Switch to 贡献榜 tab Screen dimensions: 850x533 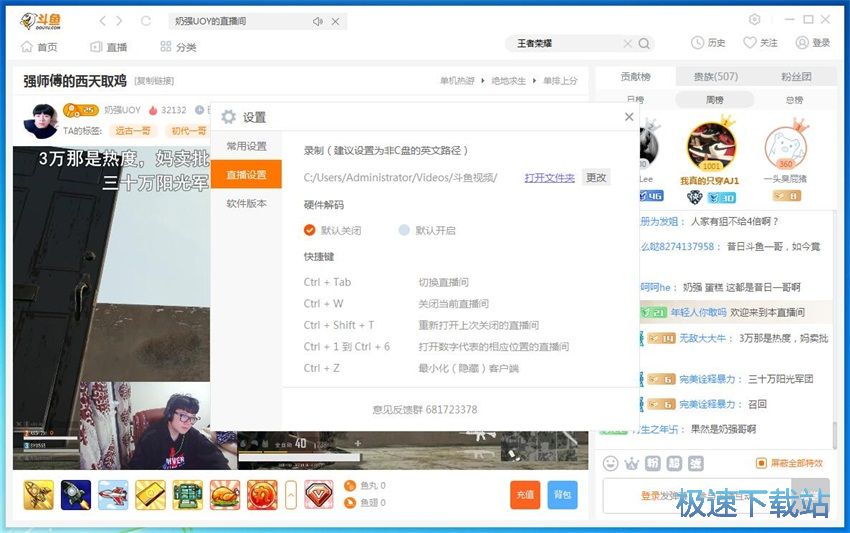(x=635, y=76)
